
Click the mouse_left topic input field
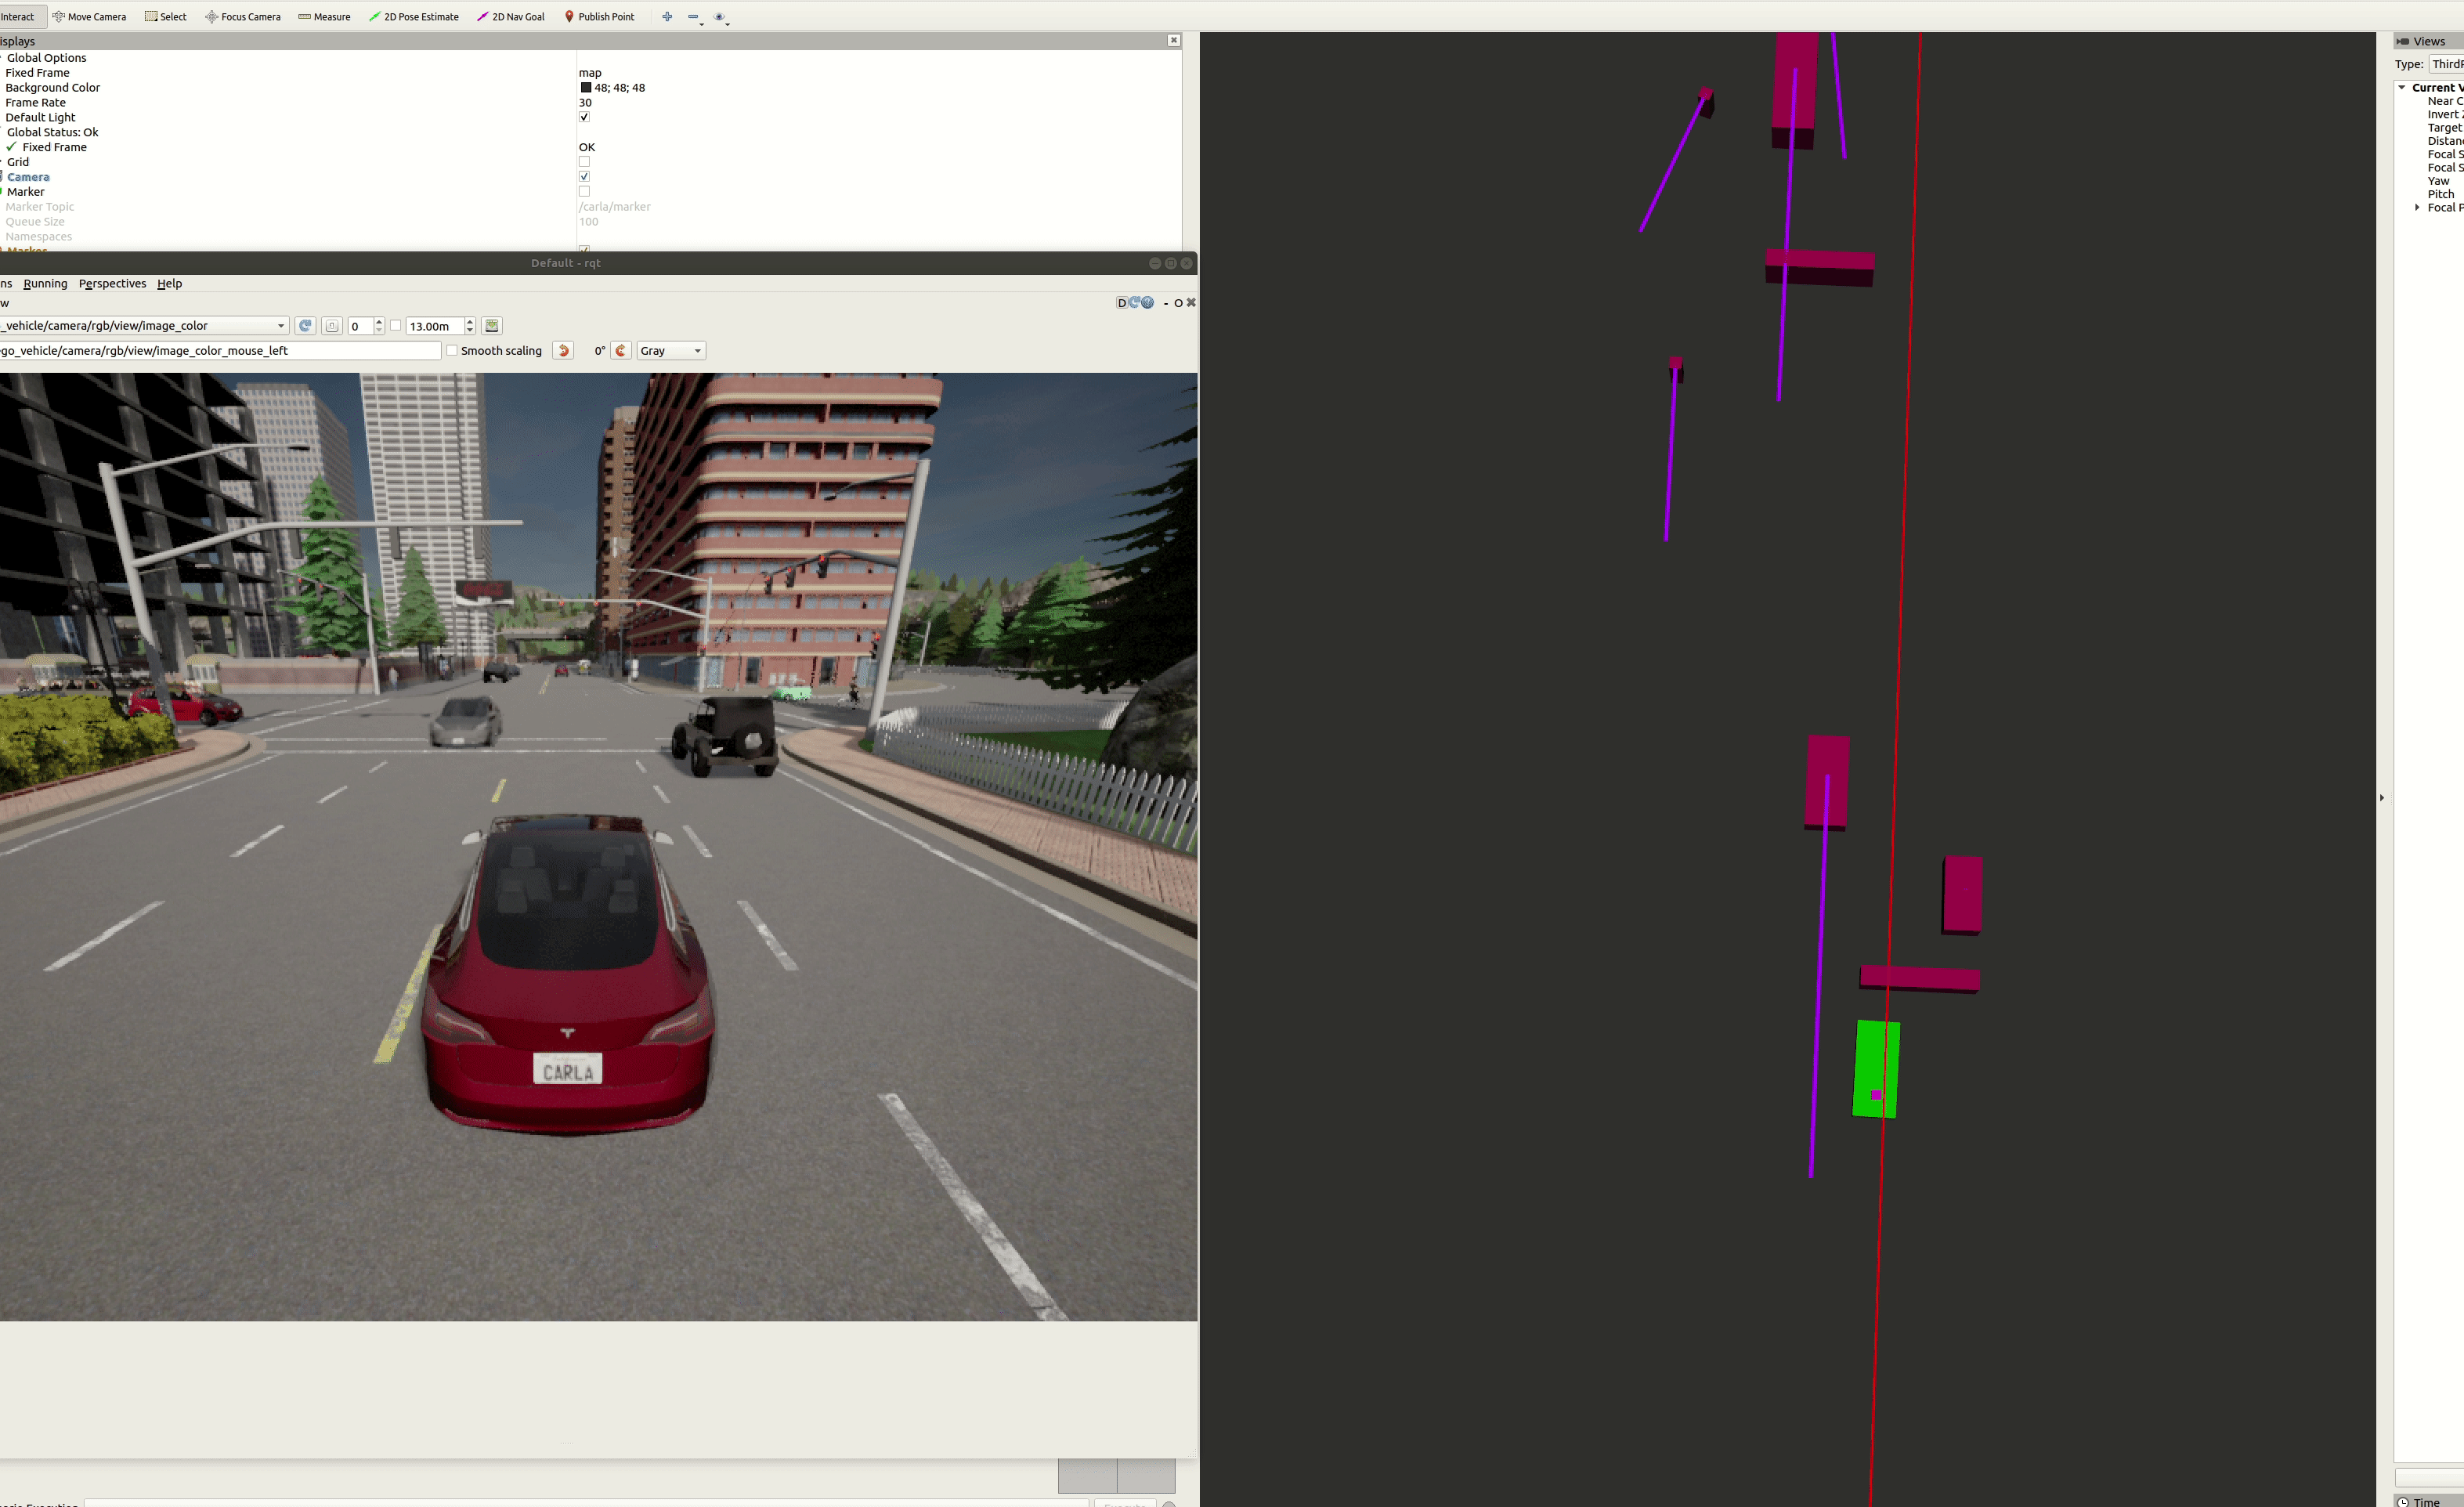point(220,351)
